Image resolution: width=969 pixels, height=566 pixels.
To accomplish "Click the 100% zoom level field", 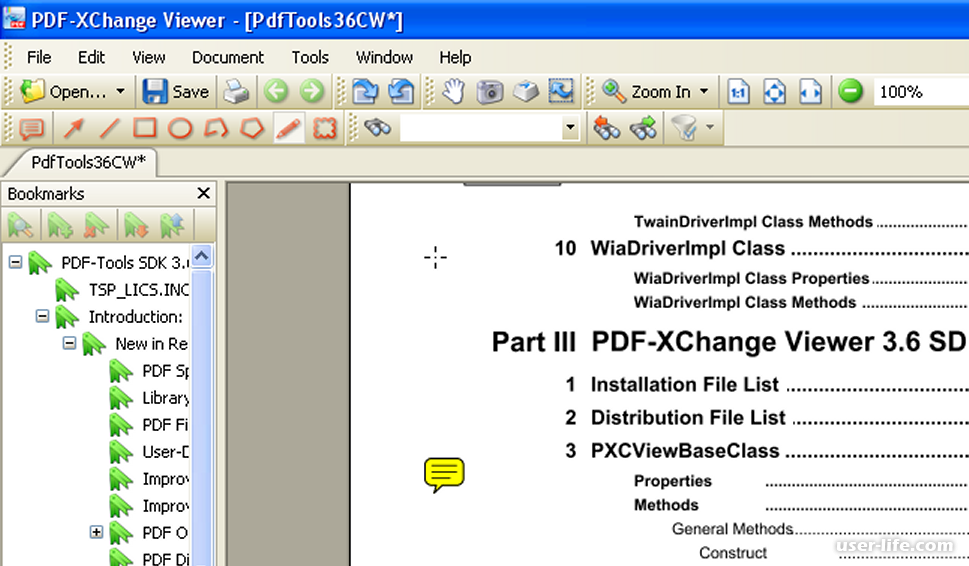I will tap(920, 92).
